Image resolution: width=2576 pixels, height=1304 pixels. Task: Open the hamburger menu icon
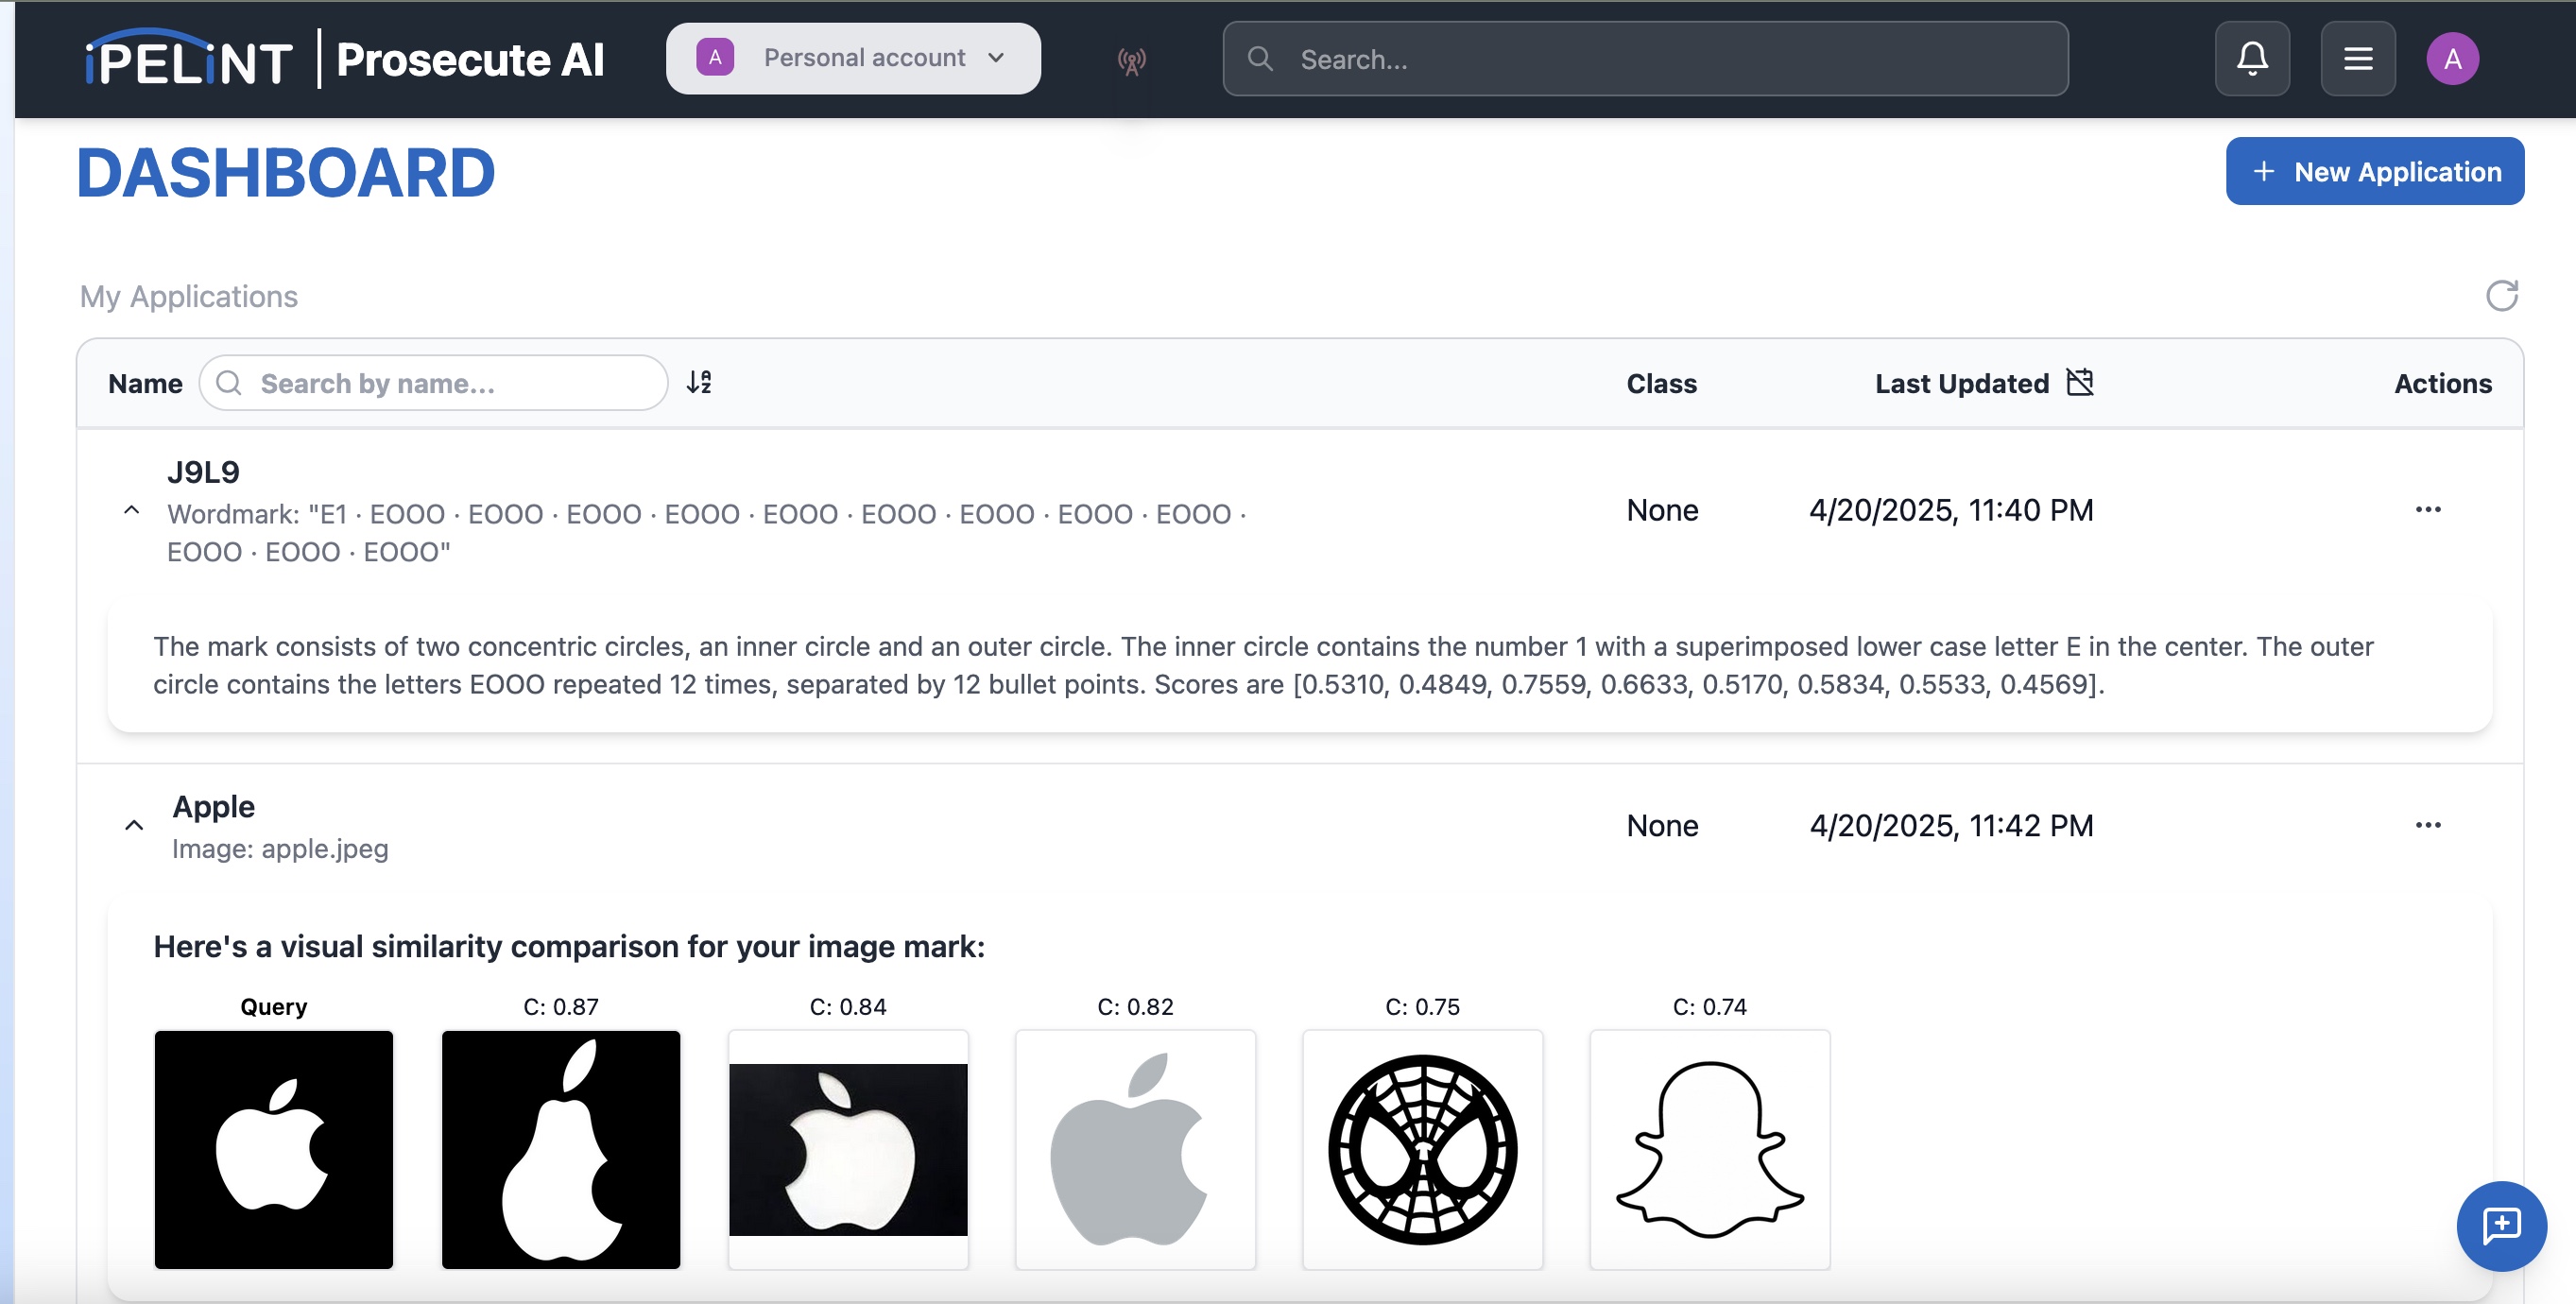(x=2357, y=59)
